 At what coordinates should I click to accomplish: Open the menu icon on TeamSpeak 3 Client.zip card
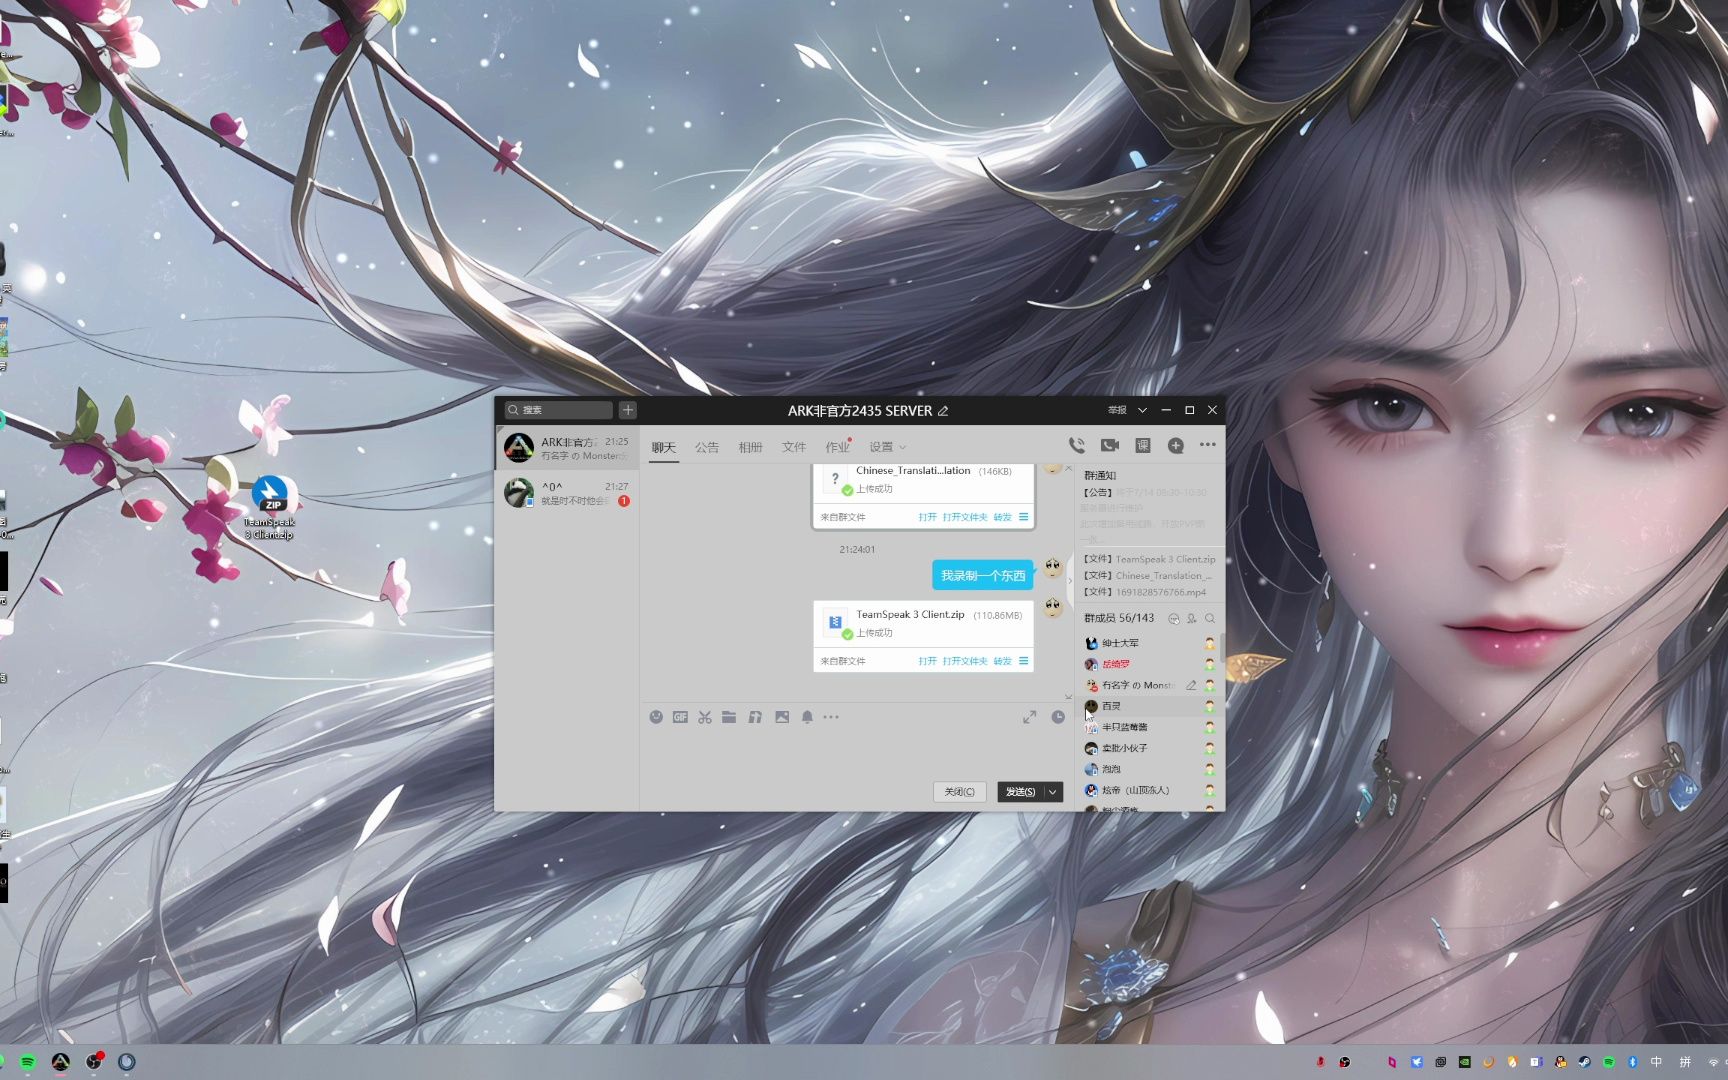[1023, 661]
